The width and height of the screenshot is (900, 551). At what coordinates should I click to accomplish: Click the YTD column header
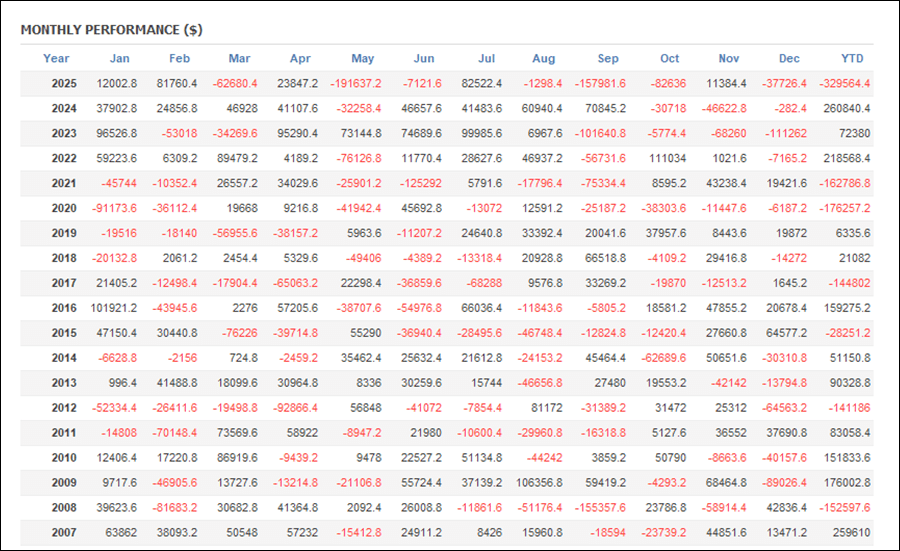[852, 58]
